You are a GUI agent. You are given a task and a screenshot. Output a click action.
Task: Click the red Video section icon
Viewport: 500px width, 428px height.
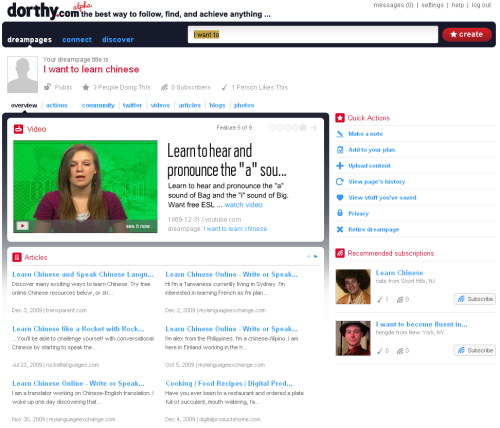pos(18,129)
